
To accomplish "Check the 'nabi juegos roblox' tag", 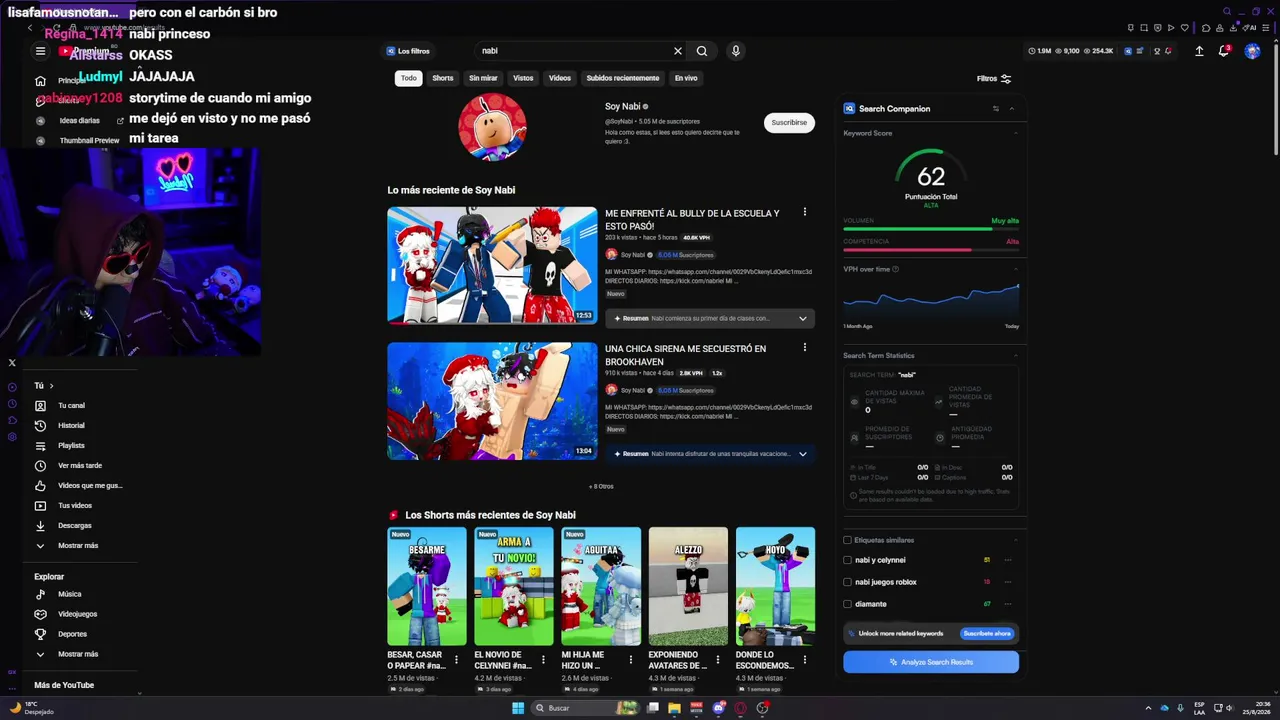I will point(848,582).
